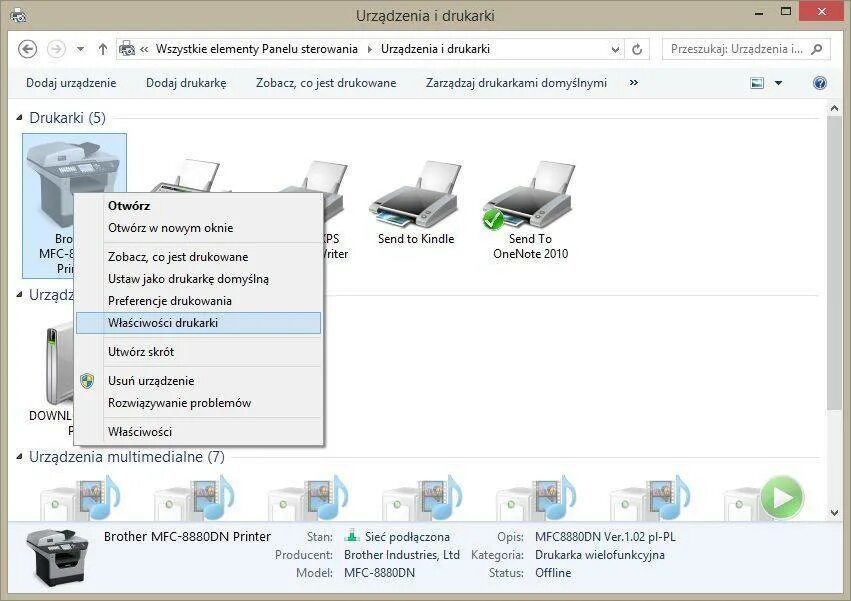Click the 'Sieć podłączona' status text
The image size is (851, 601).
pos(407,537)
